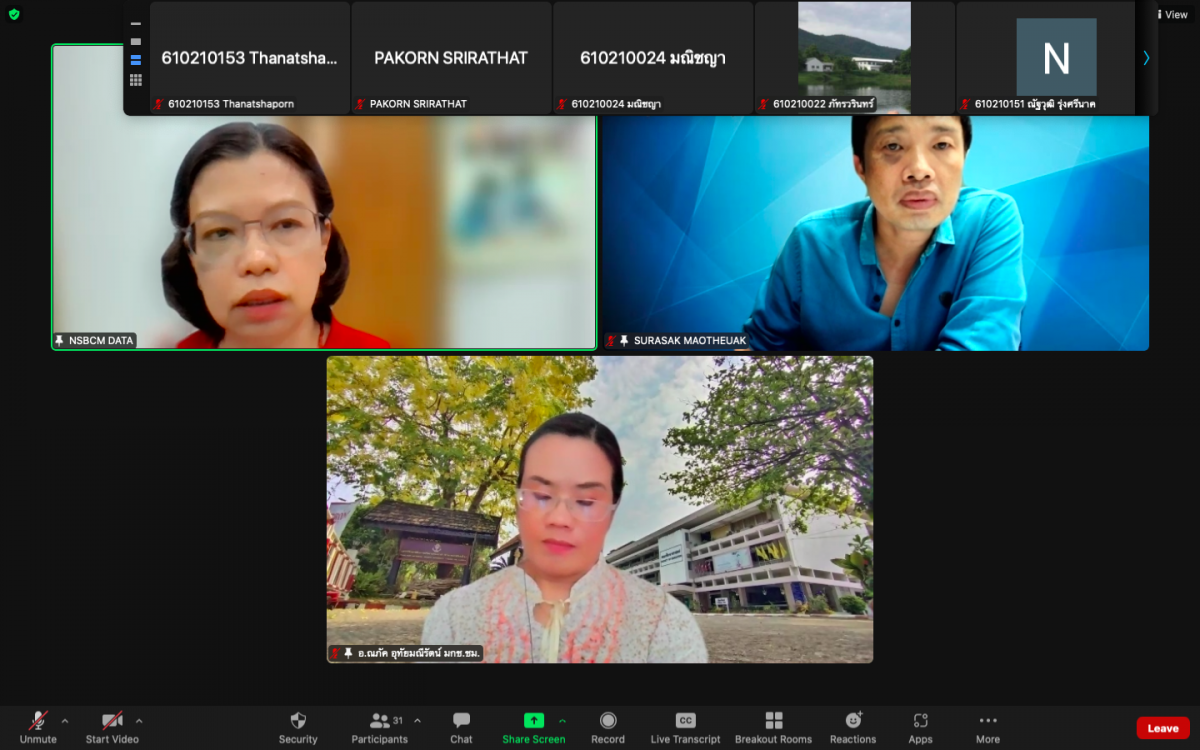Select the PAKORN SRIRATHAT thumbnail
This screenshot has width=1200, height=750.
(451, 58)
